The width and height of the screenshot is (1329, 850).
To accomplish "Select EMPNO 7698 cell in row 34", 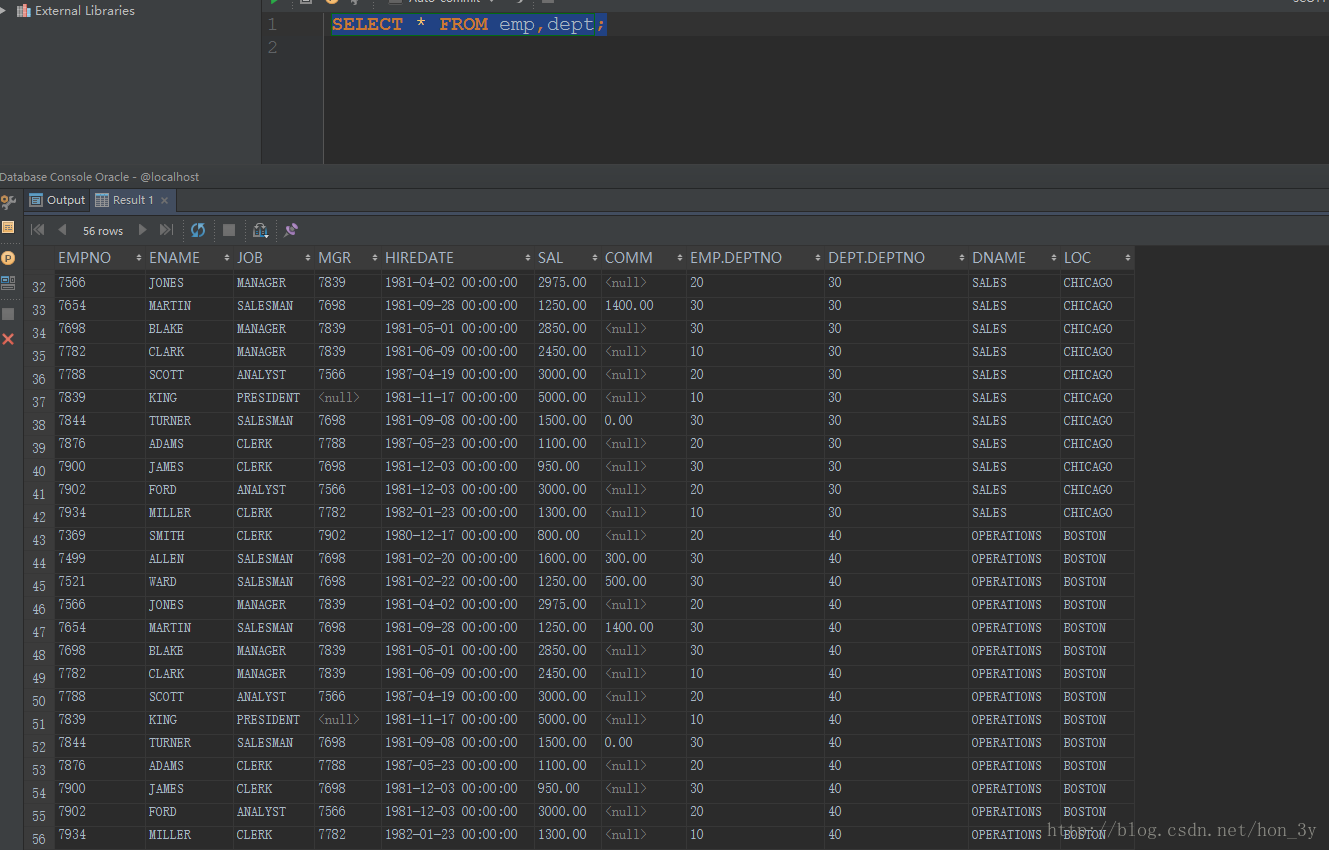I will pos(72,329).
